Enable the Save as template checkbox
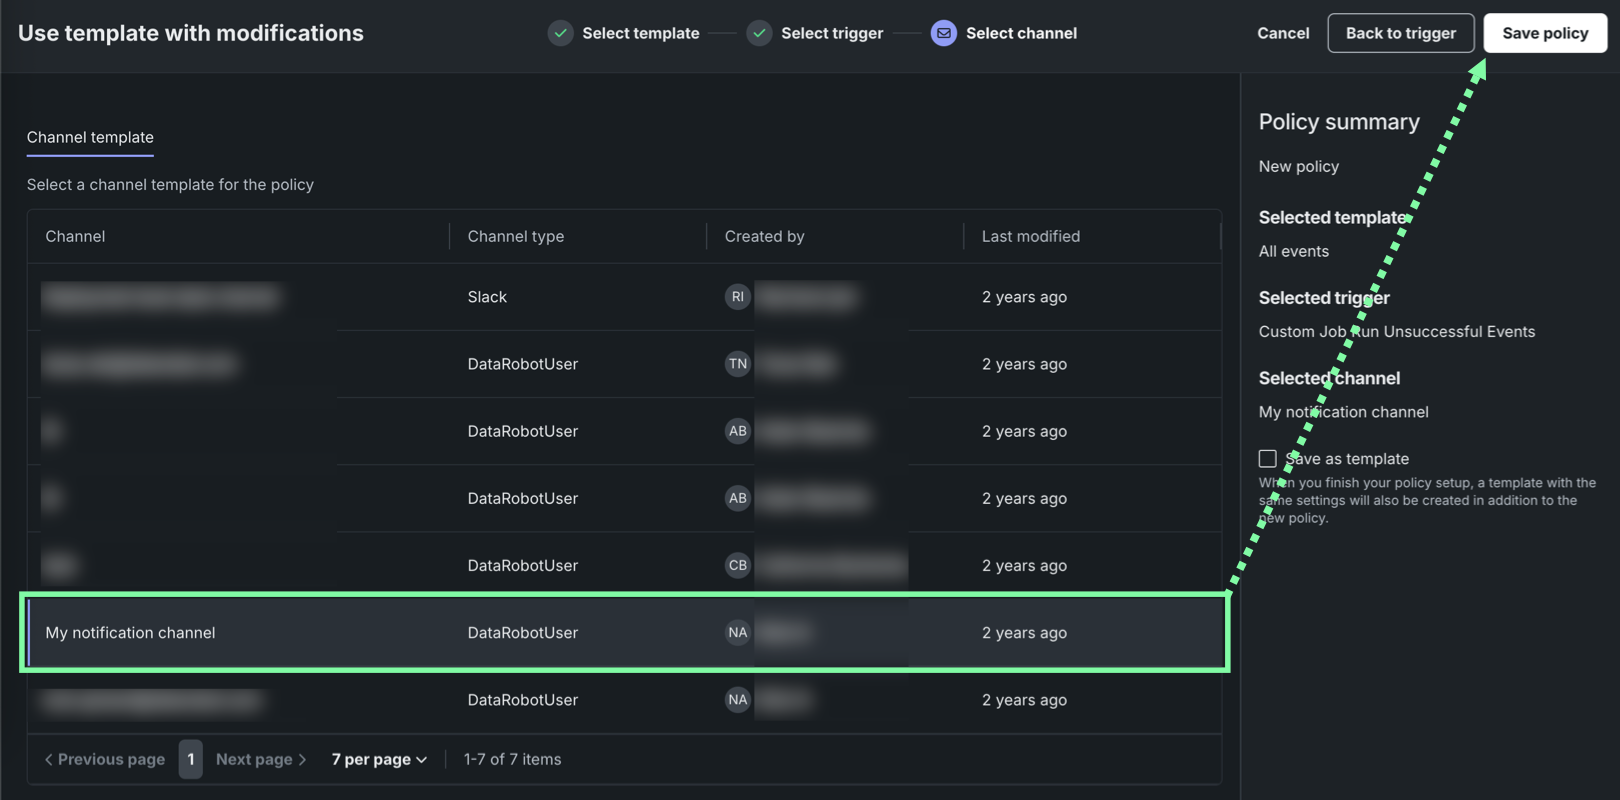This screenshot has height=800, width=1620. (1267, 459)
